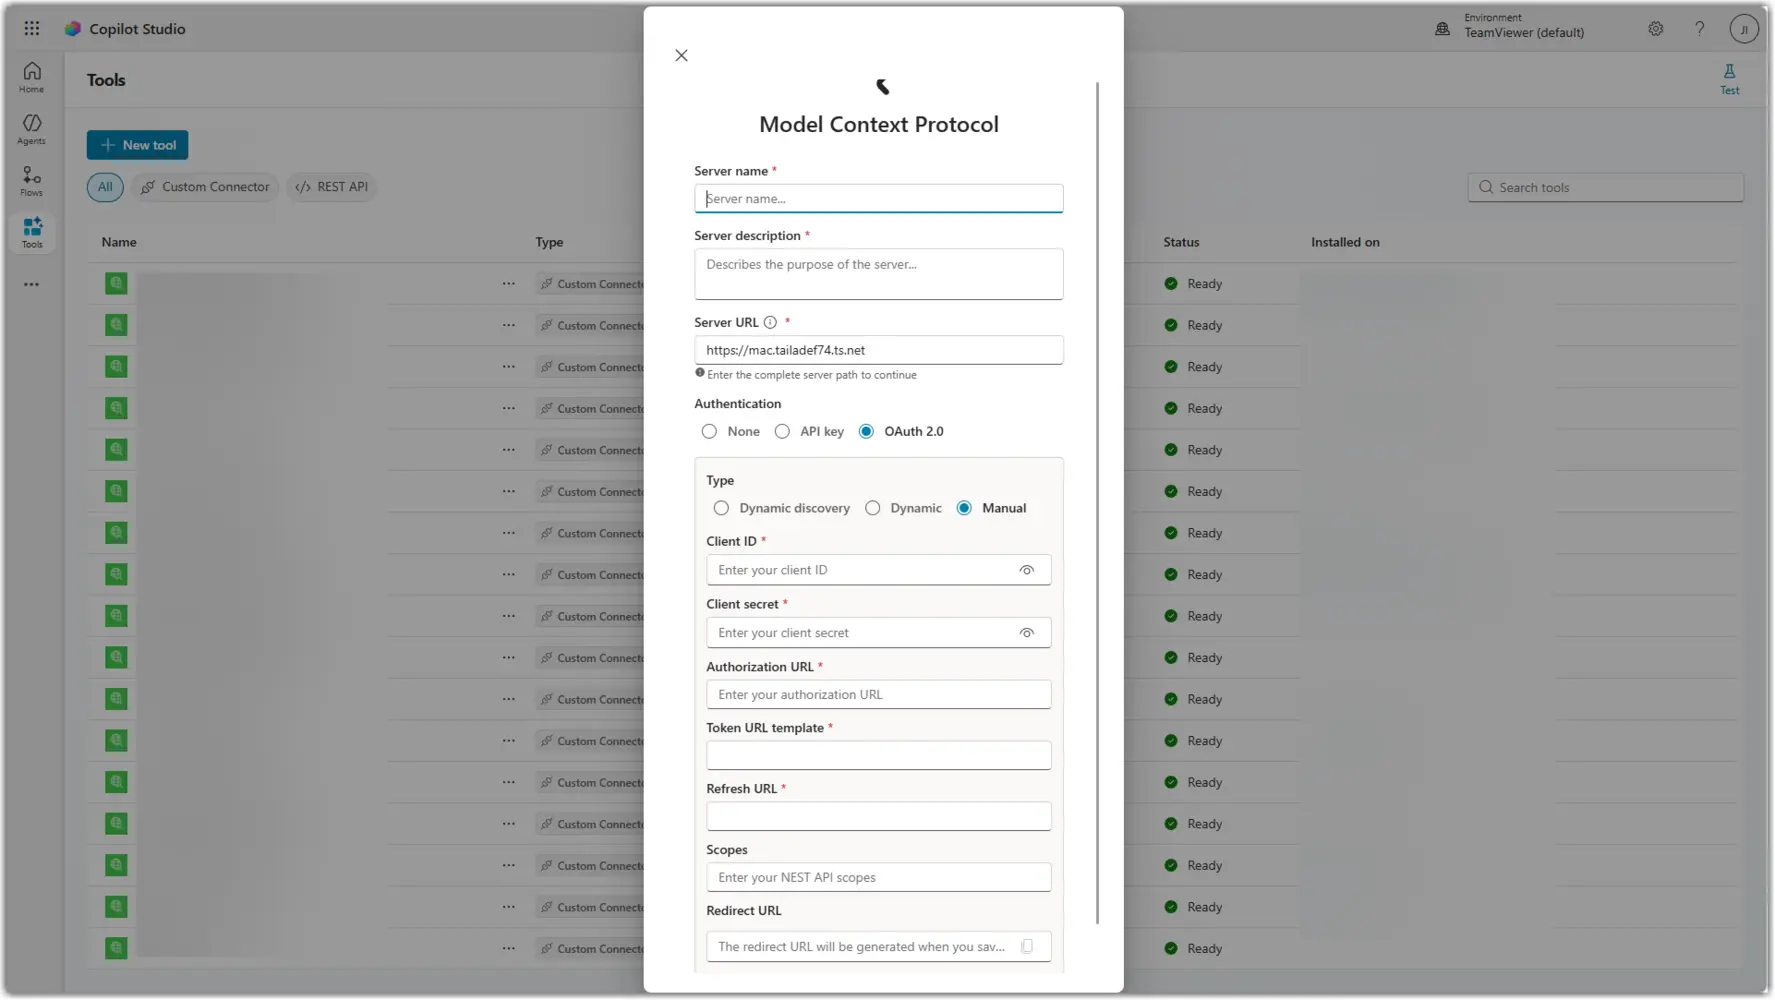Choose API key authentication

click(x=782, y=432)
